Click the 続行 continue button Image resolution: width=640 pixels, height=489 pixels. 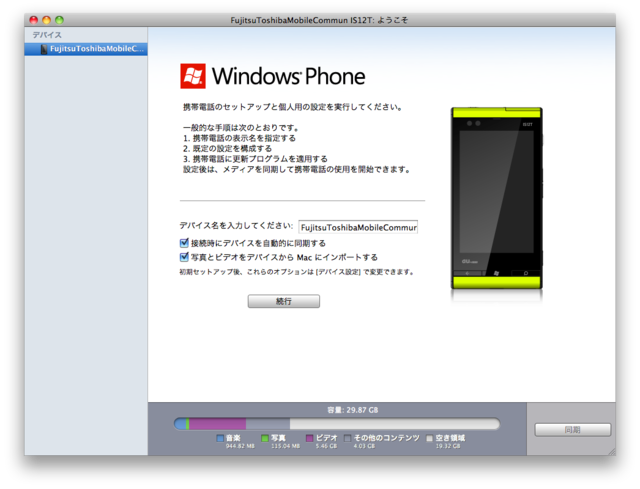point(284,301)
